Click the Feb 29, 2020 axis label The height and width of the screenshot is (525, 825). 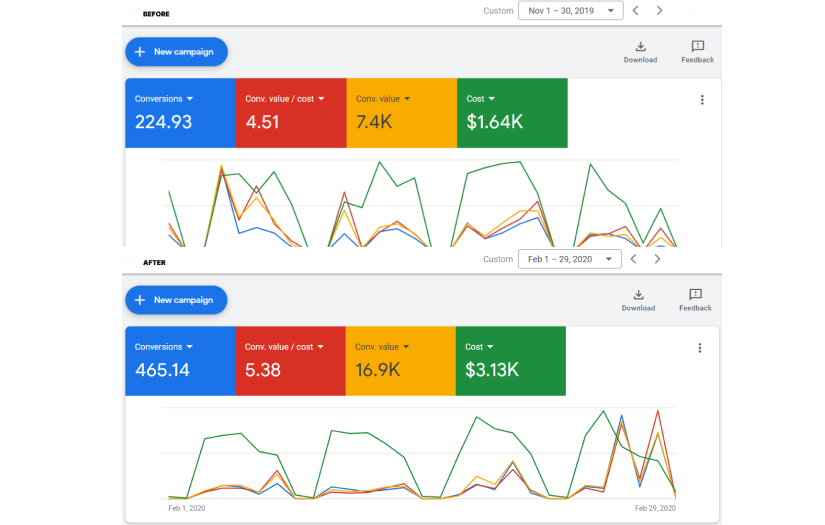click(x=655, y=508)
